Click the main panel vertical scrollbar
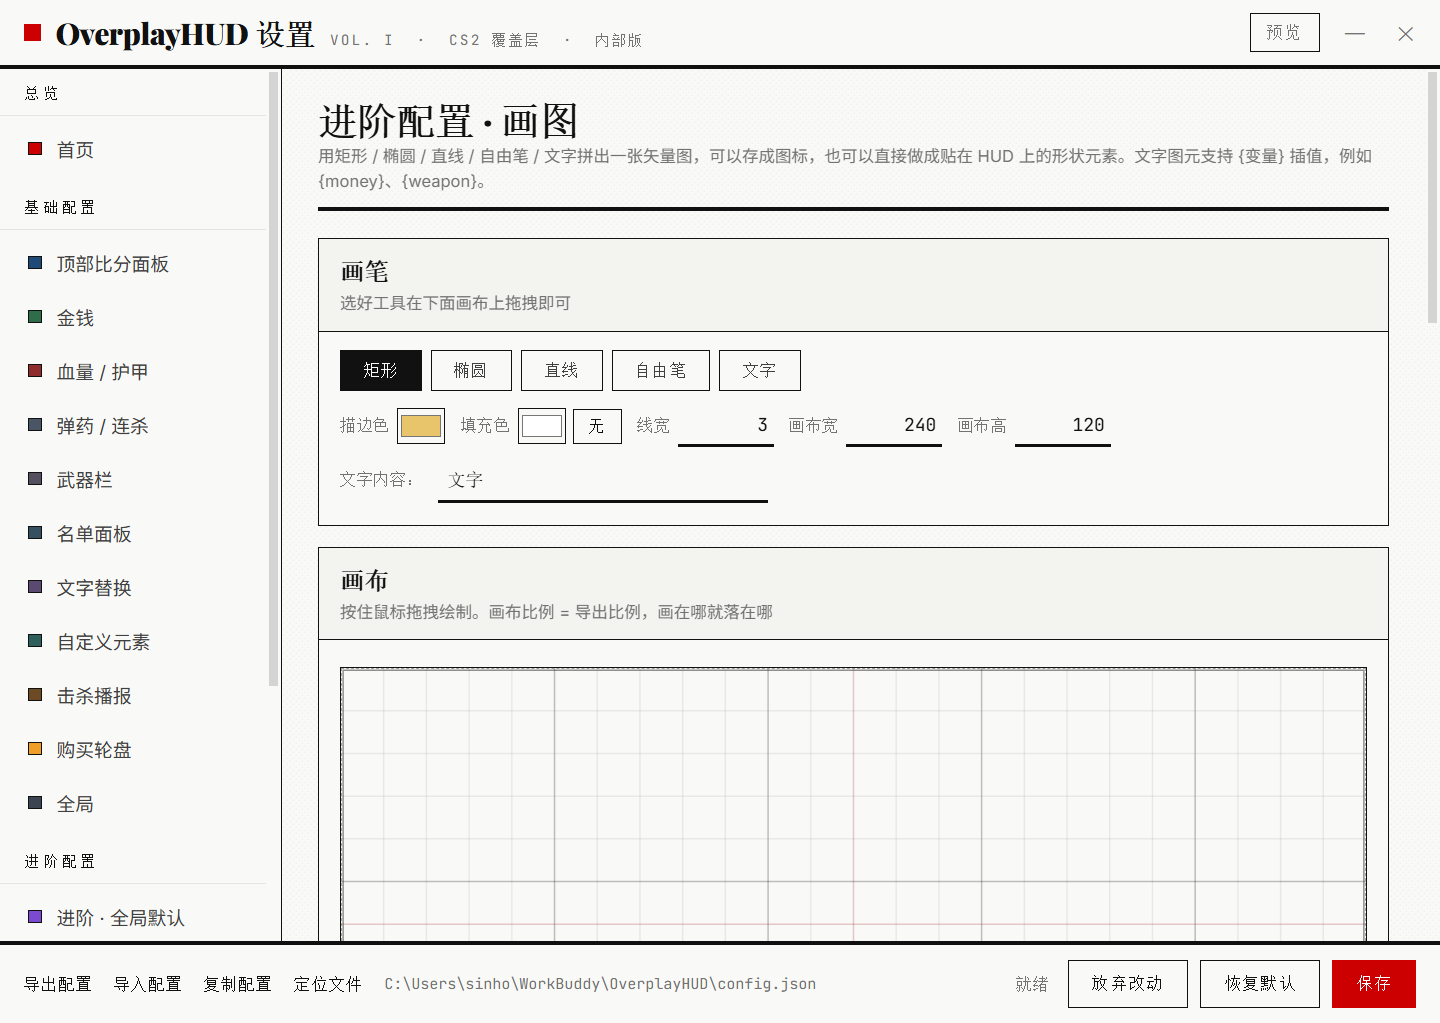The width and height of the screenshot is (1440, 1023). (1432, 197)
